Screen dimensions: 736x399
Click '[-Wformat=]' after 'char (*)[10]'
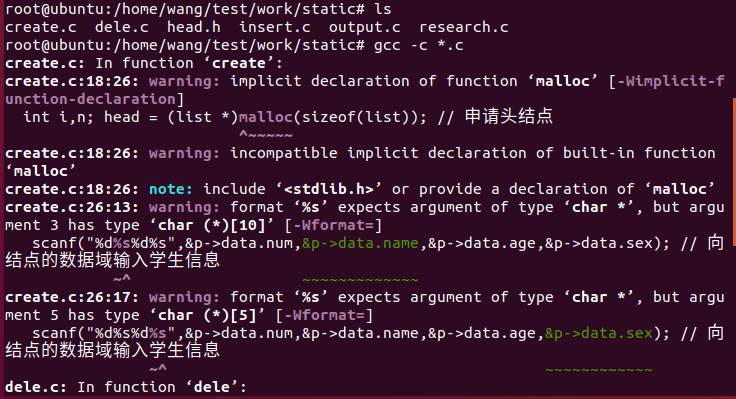[333, 225]
